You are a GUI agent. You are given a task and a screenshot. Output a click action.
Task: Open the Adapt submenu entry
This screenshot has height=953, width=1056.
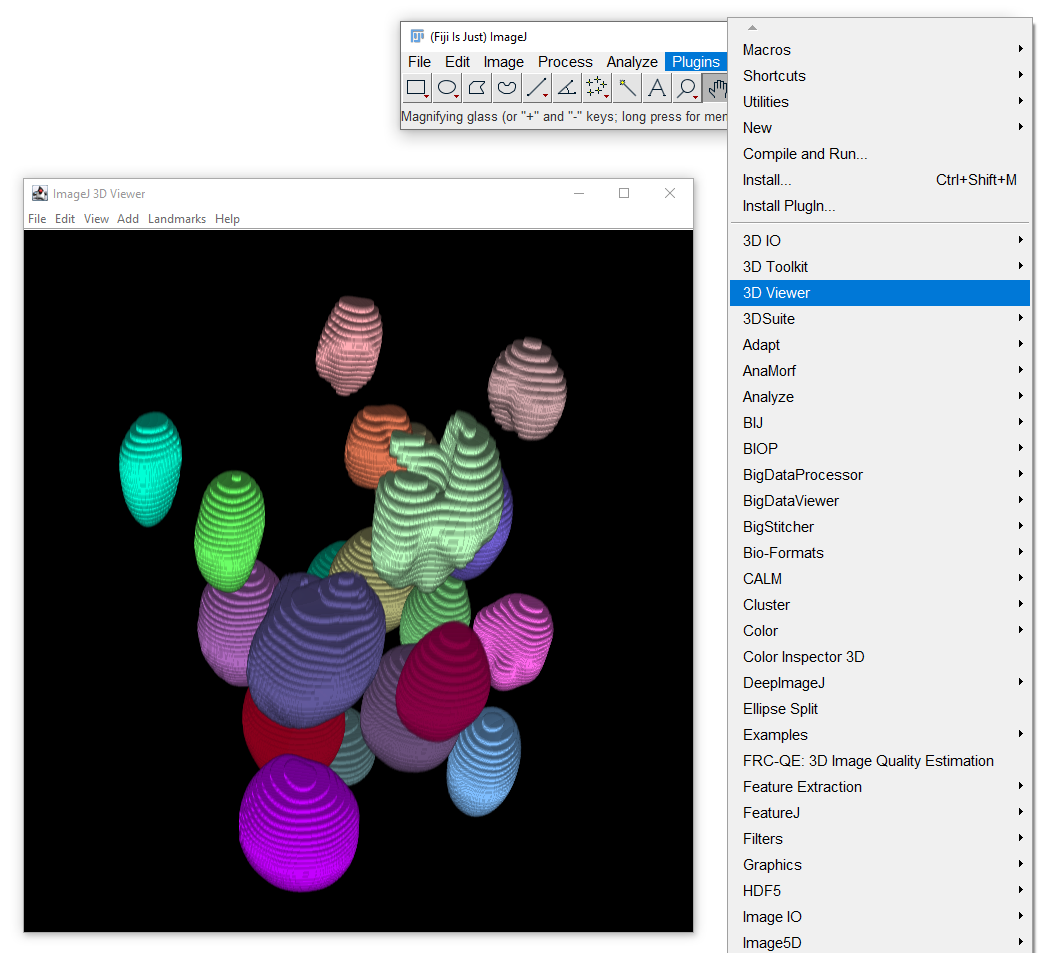coord(880,345)
